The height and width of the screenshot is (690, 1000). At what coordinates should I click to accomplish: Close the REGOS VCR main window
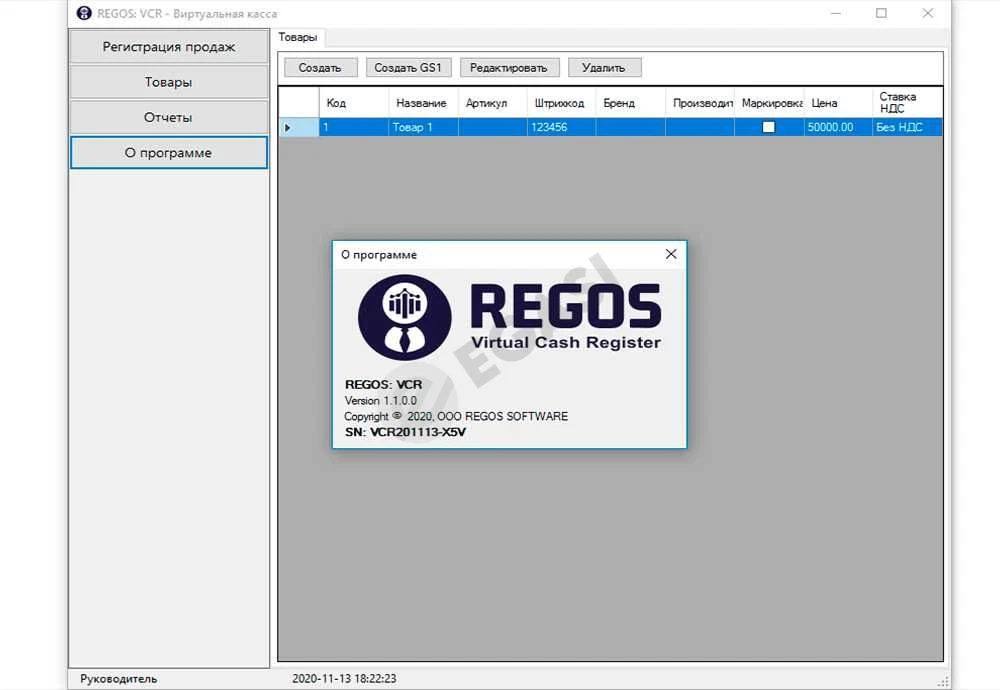tap(928, 13)
